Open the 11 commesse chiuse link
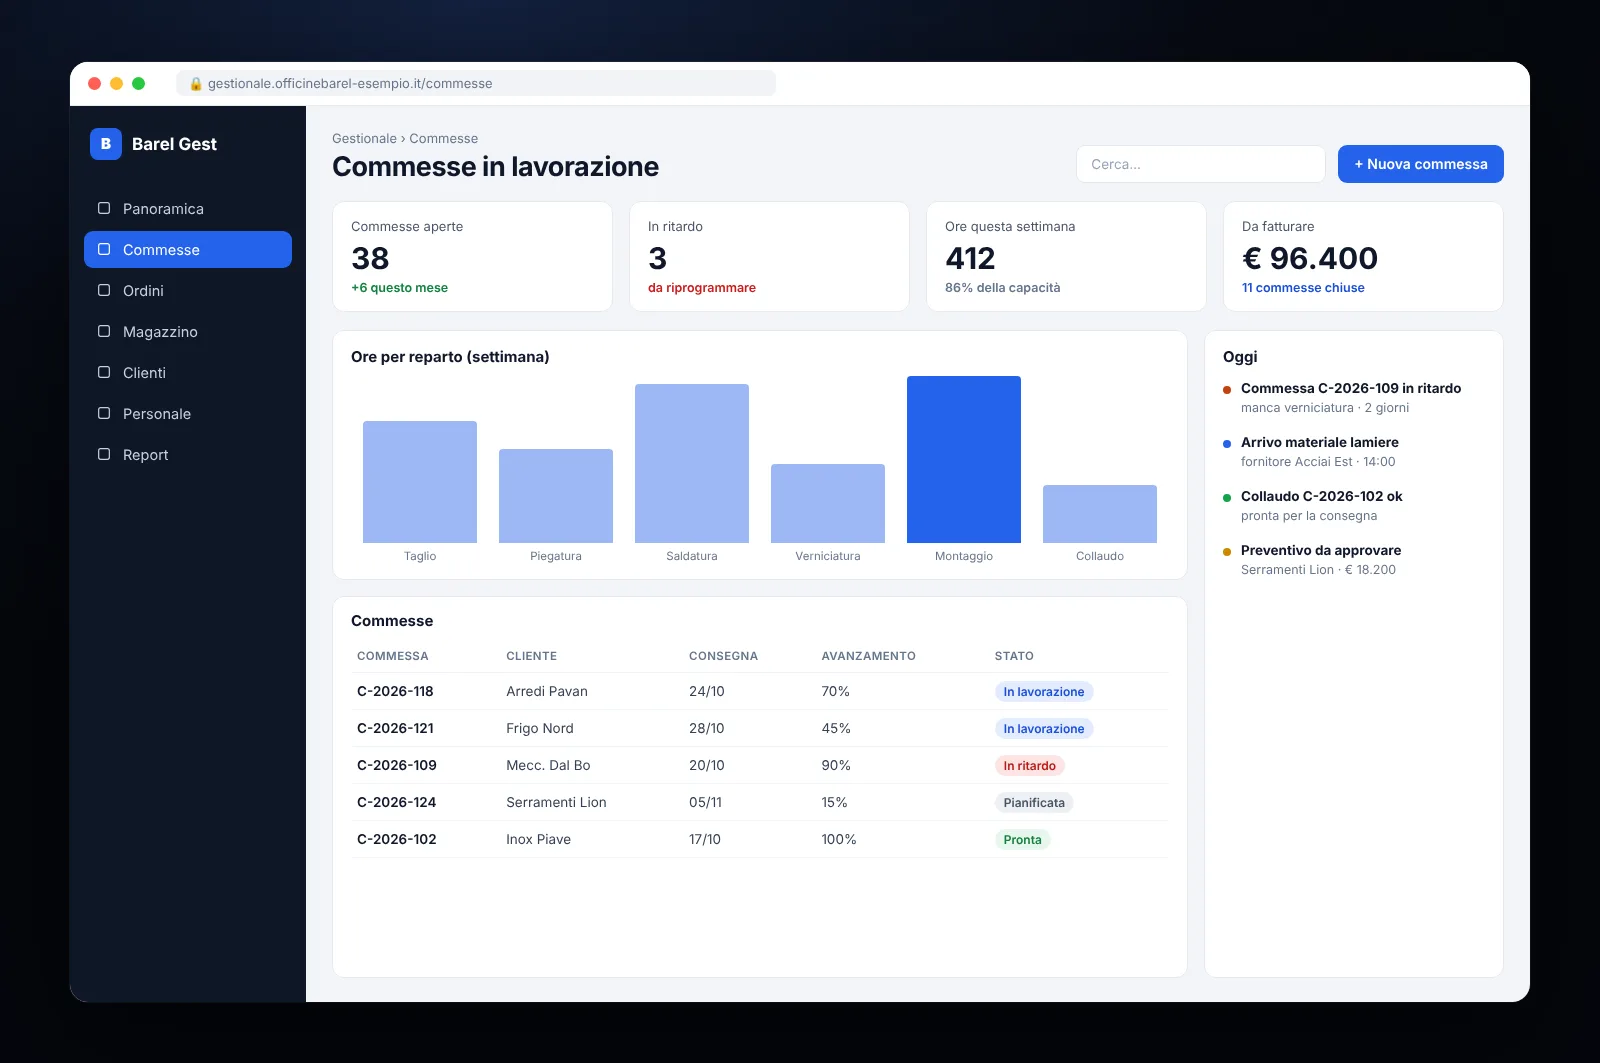The height and width of the screenshot is (1063, 1600). click(x=1303, y=288)
